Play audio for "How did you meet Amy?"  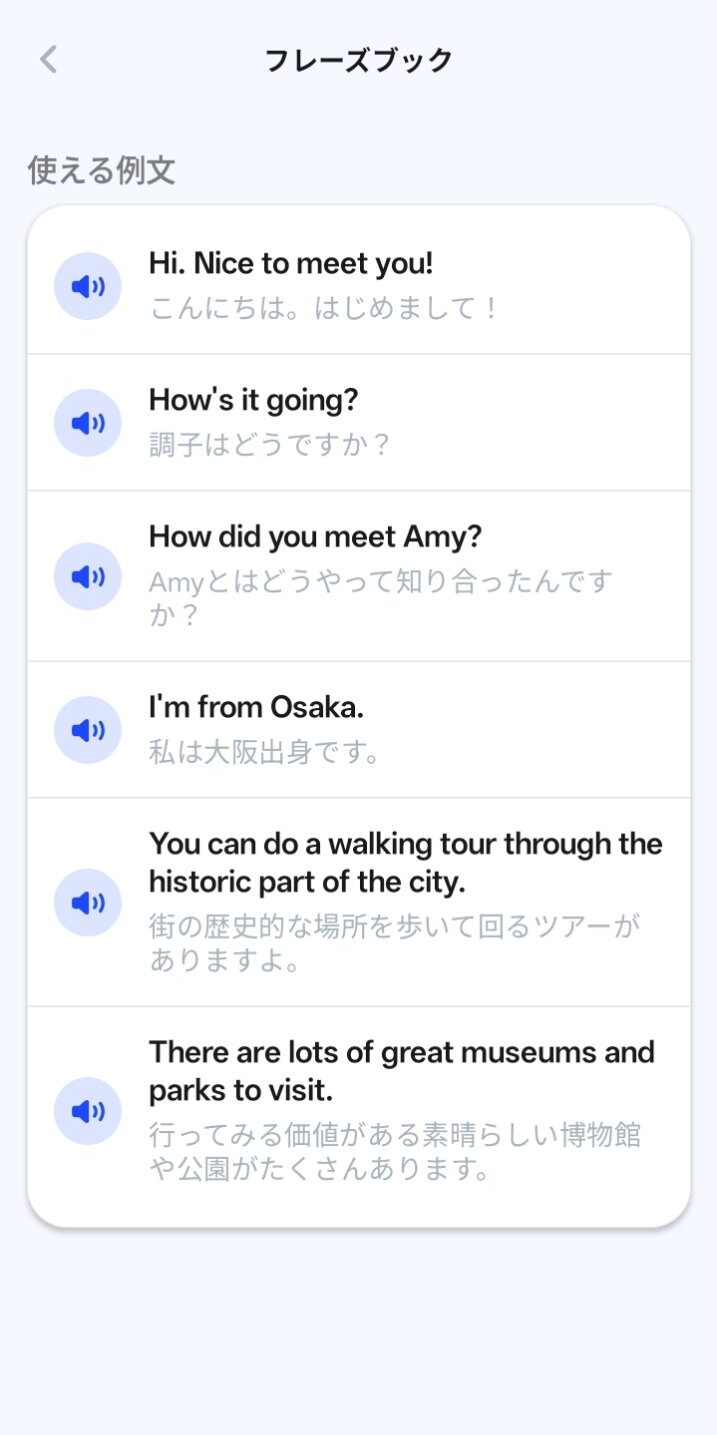(88, 576)
